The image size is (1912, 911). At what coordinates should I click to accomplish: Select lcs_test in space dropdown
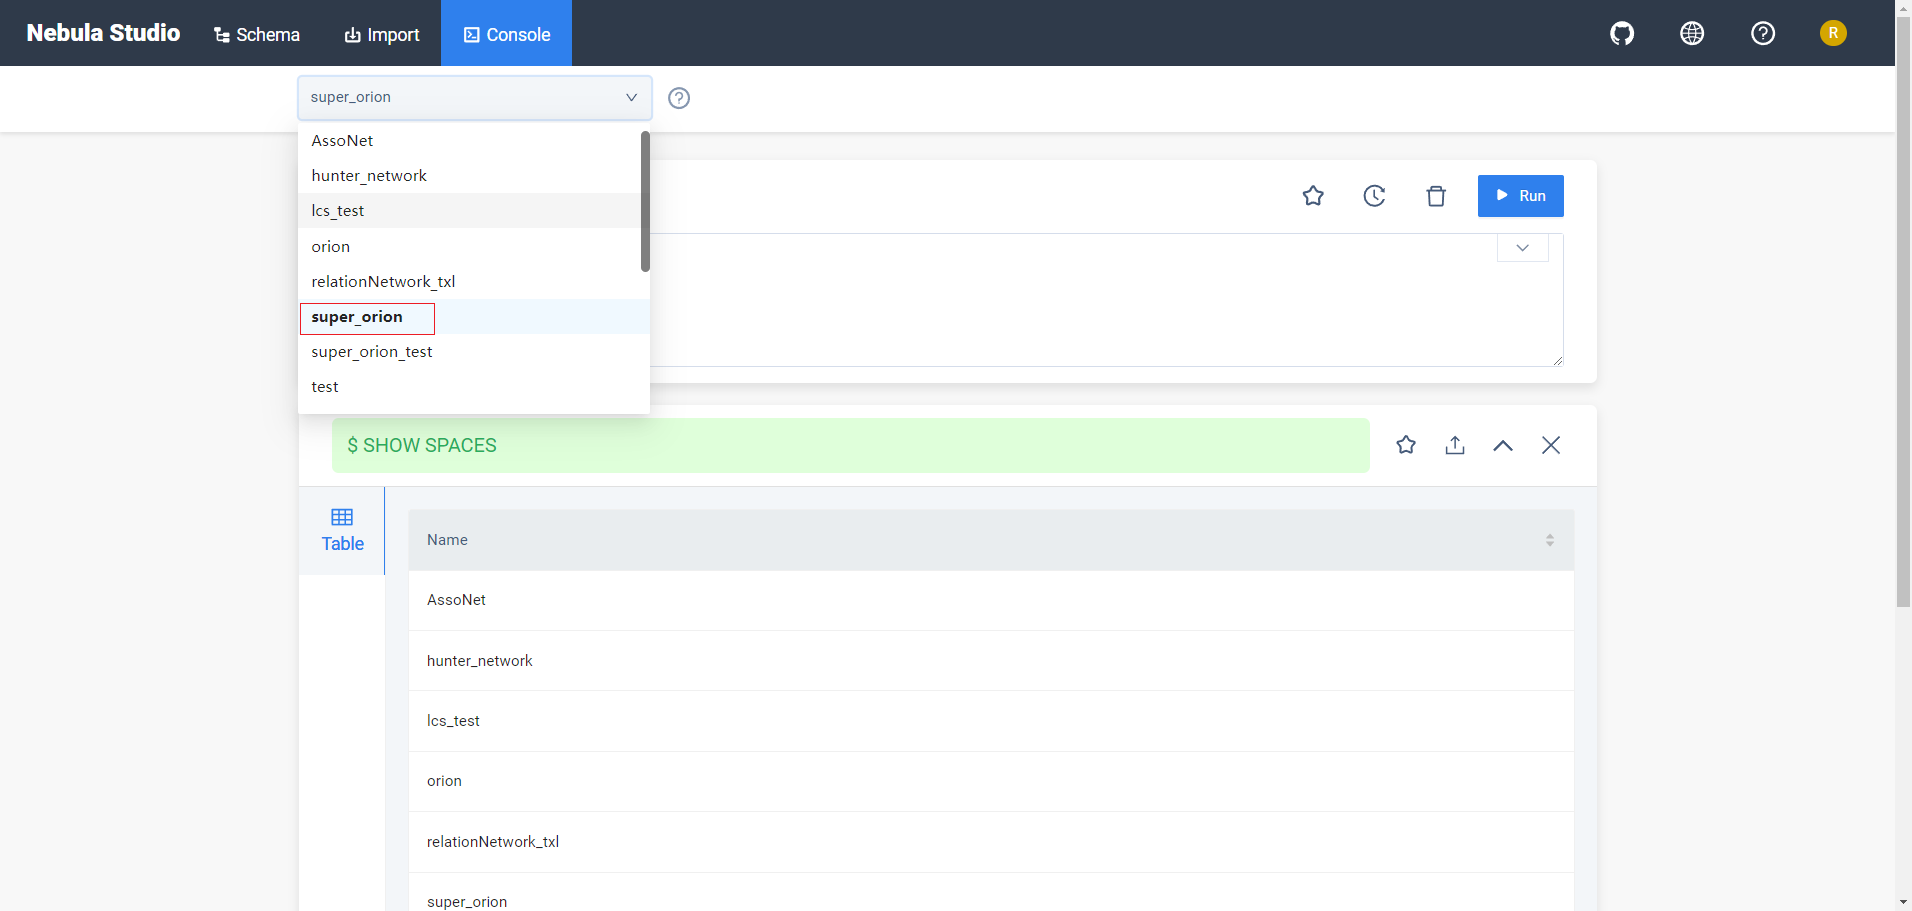[x=470, y=211]
